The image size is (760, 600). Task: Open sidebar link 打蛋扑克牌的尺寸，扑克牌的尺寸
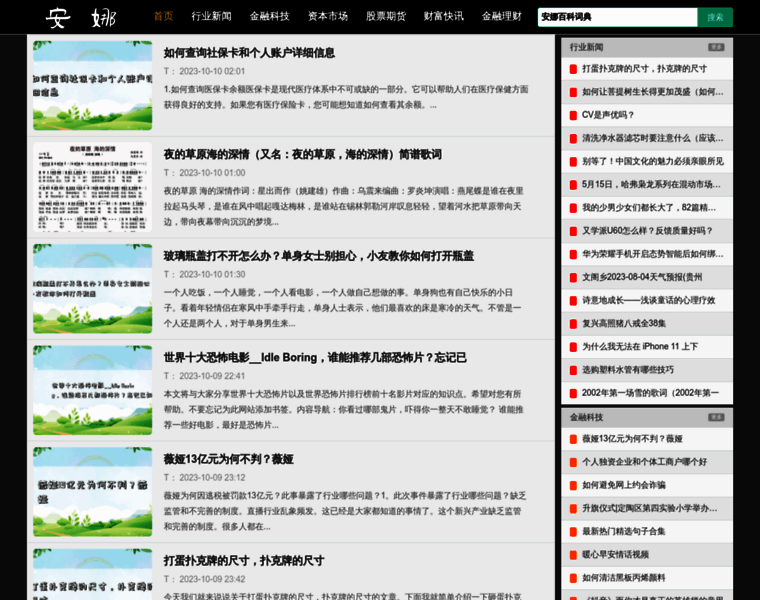pos(644,69)
